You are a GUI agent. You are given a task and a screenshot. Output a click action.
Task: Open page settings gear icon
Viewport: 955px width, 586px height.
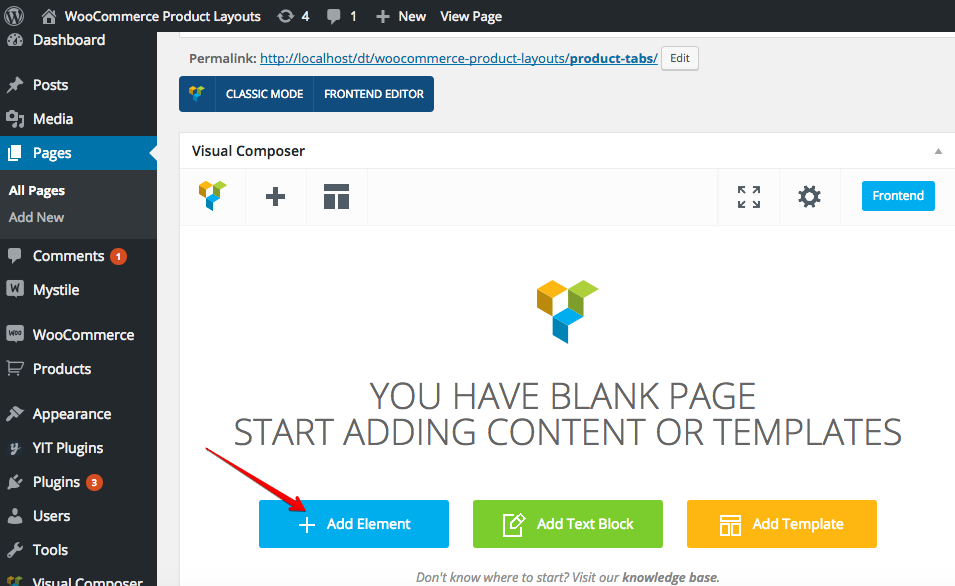[x=809, y=197]
